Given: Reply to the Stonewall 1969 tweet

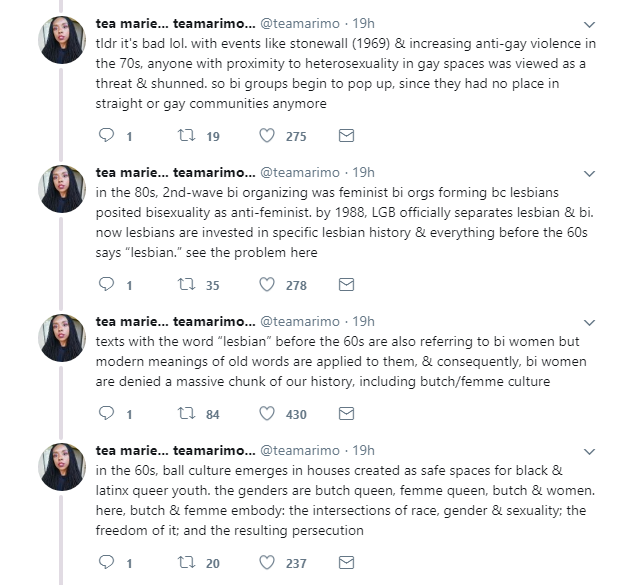Looking at the screenshot, I should [x=109, y=135].
